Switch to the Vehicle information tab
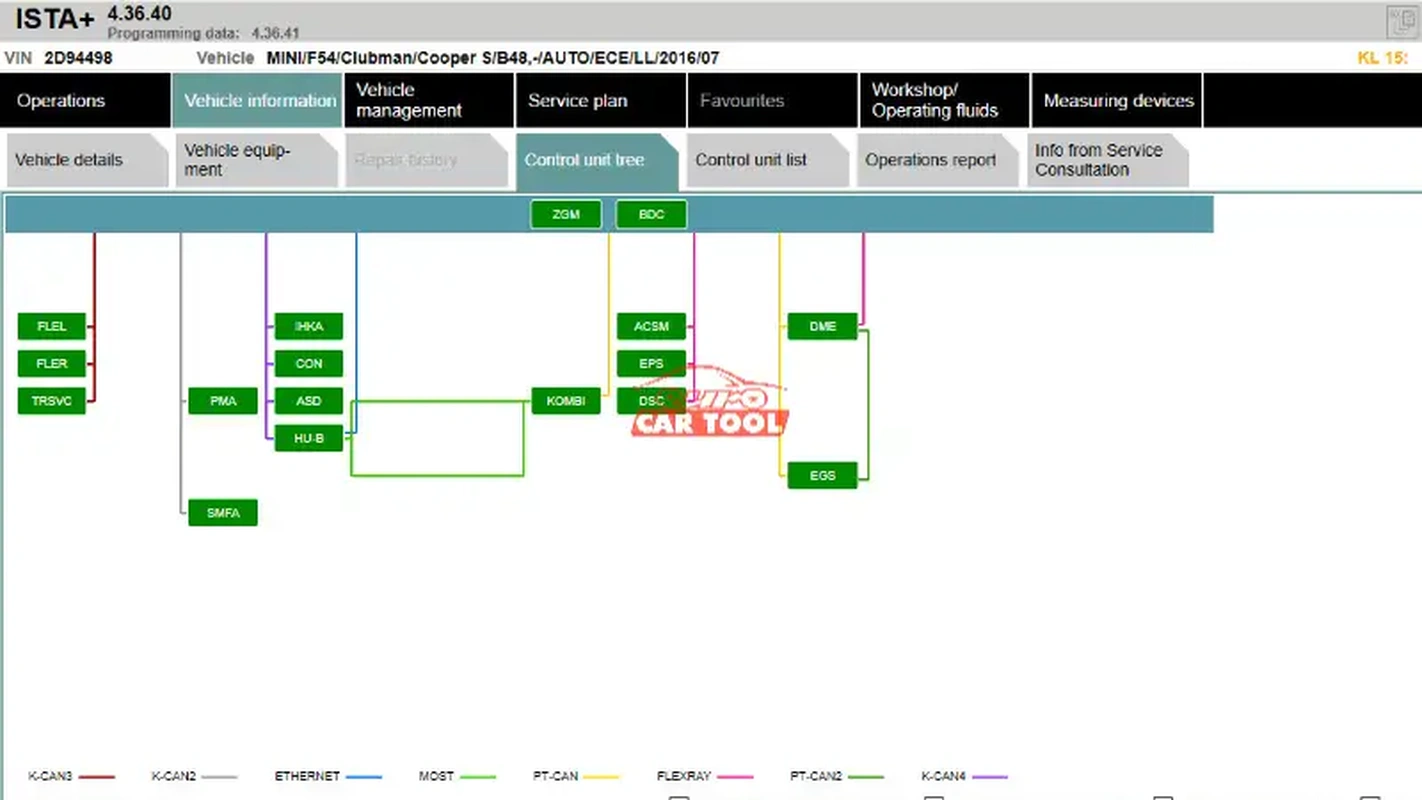The height and width of the screenshot is (800, 1422). coord(257,100)
